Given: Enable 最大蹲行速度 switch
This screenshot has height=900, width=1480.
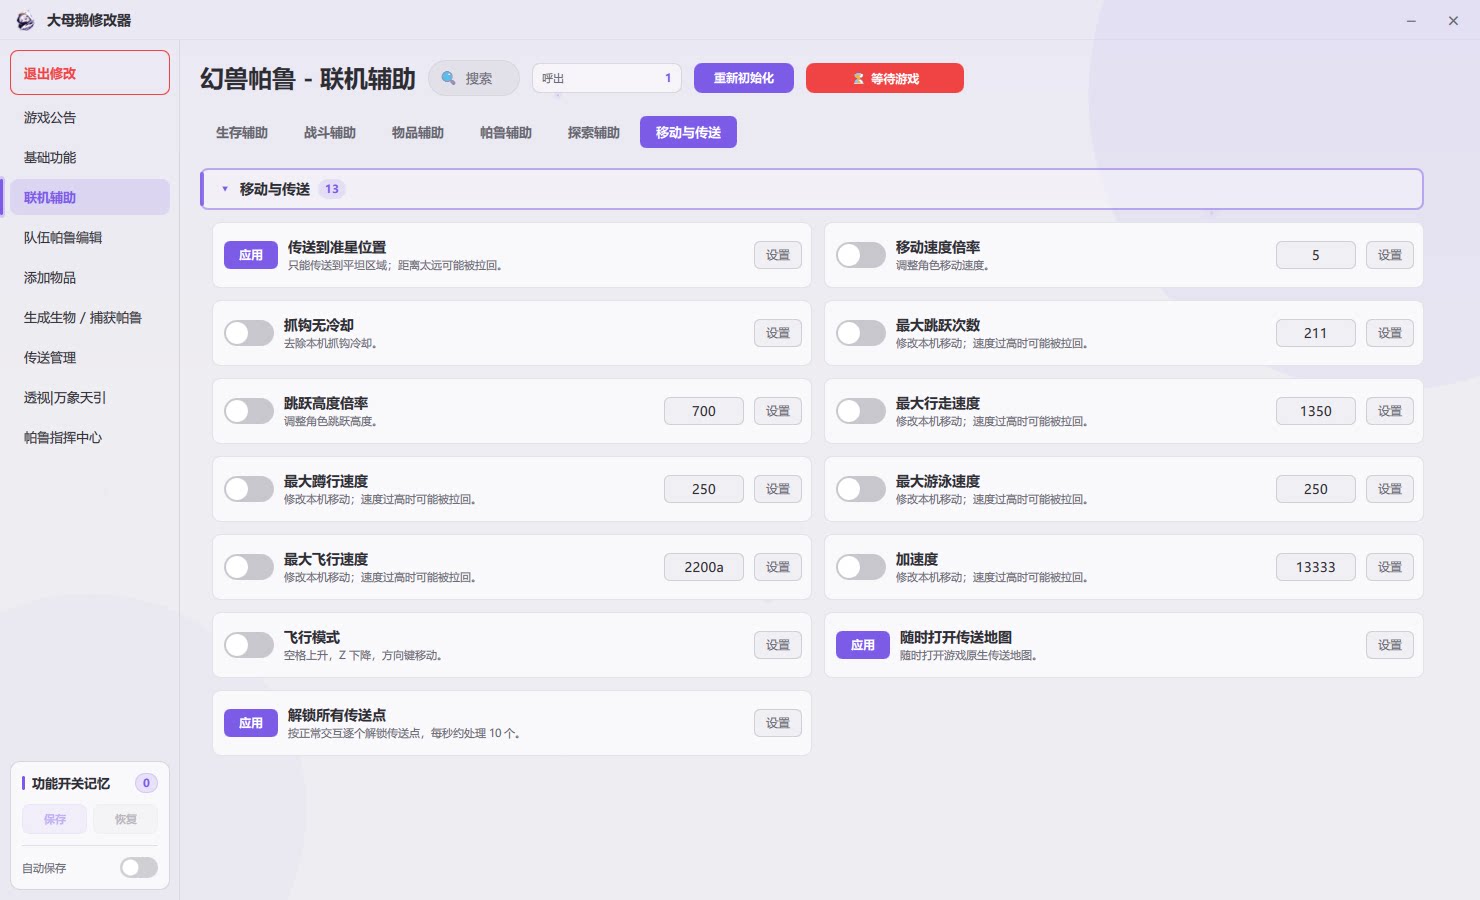Looking at the screenshot, I should [x=249, y=489].
